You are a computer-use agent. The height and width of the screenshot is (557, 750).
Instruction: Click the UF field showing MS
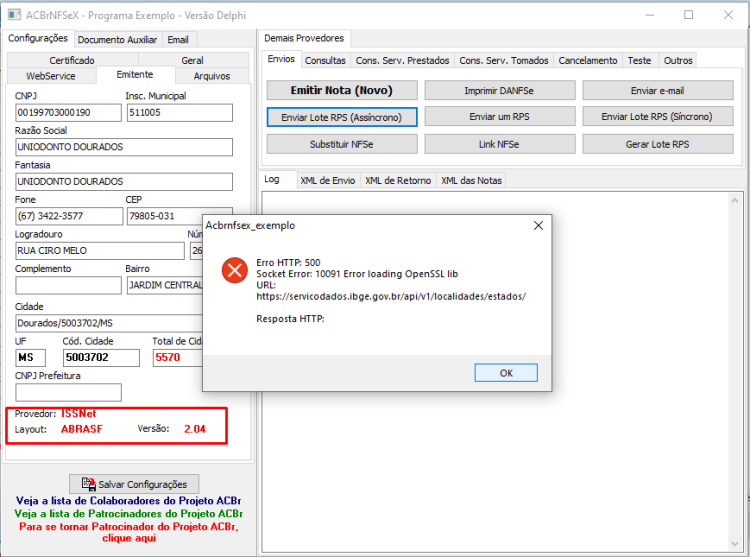31,358
